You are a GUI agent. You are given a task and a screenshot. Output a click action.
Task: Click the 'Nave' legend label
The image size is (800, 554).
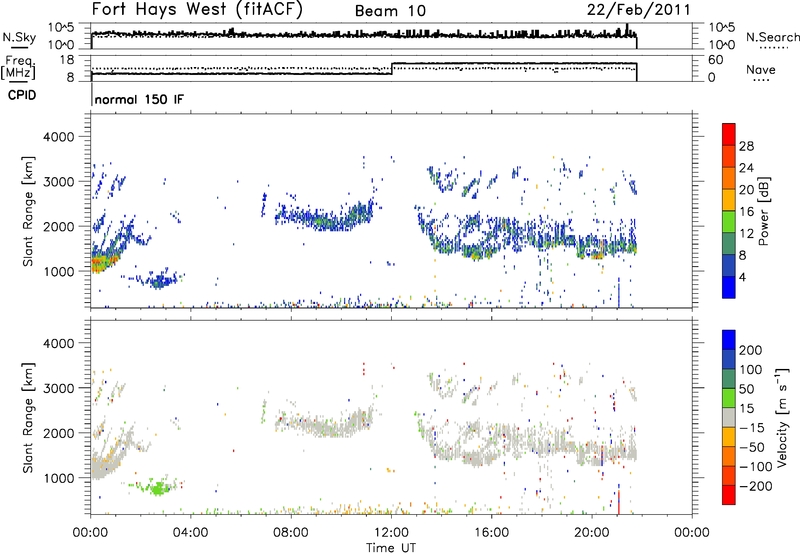[x=761, y=69]
